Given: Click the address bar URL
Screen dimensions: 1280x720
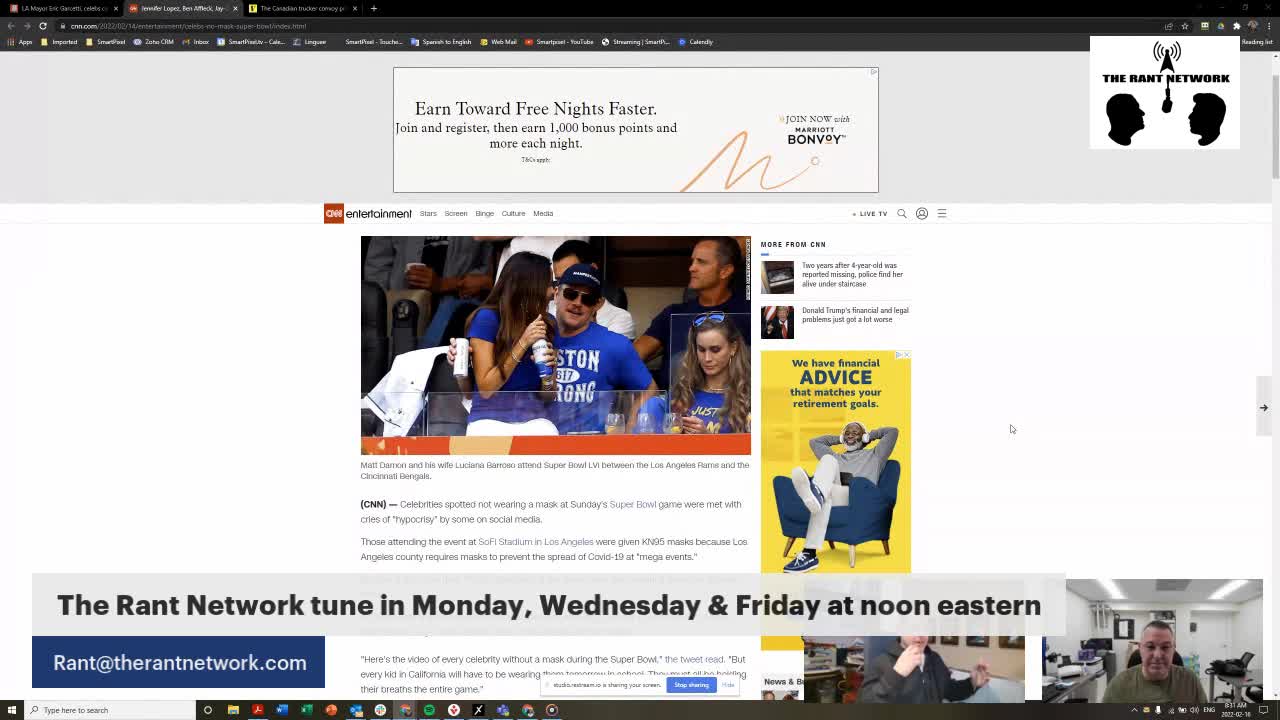Looking at the screenshot, I should pyautogui.click(x=188, y=26).
